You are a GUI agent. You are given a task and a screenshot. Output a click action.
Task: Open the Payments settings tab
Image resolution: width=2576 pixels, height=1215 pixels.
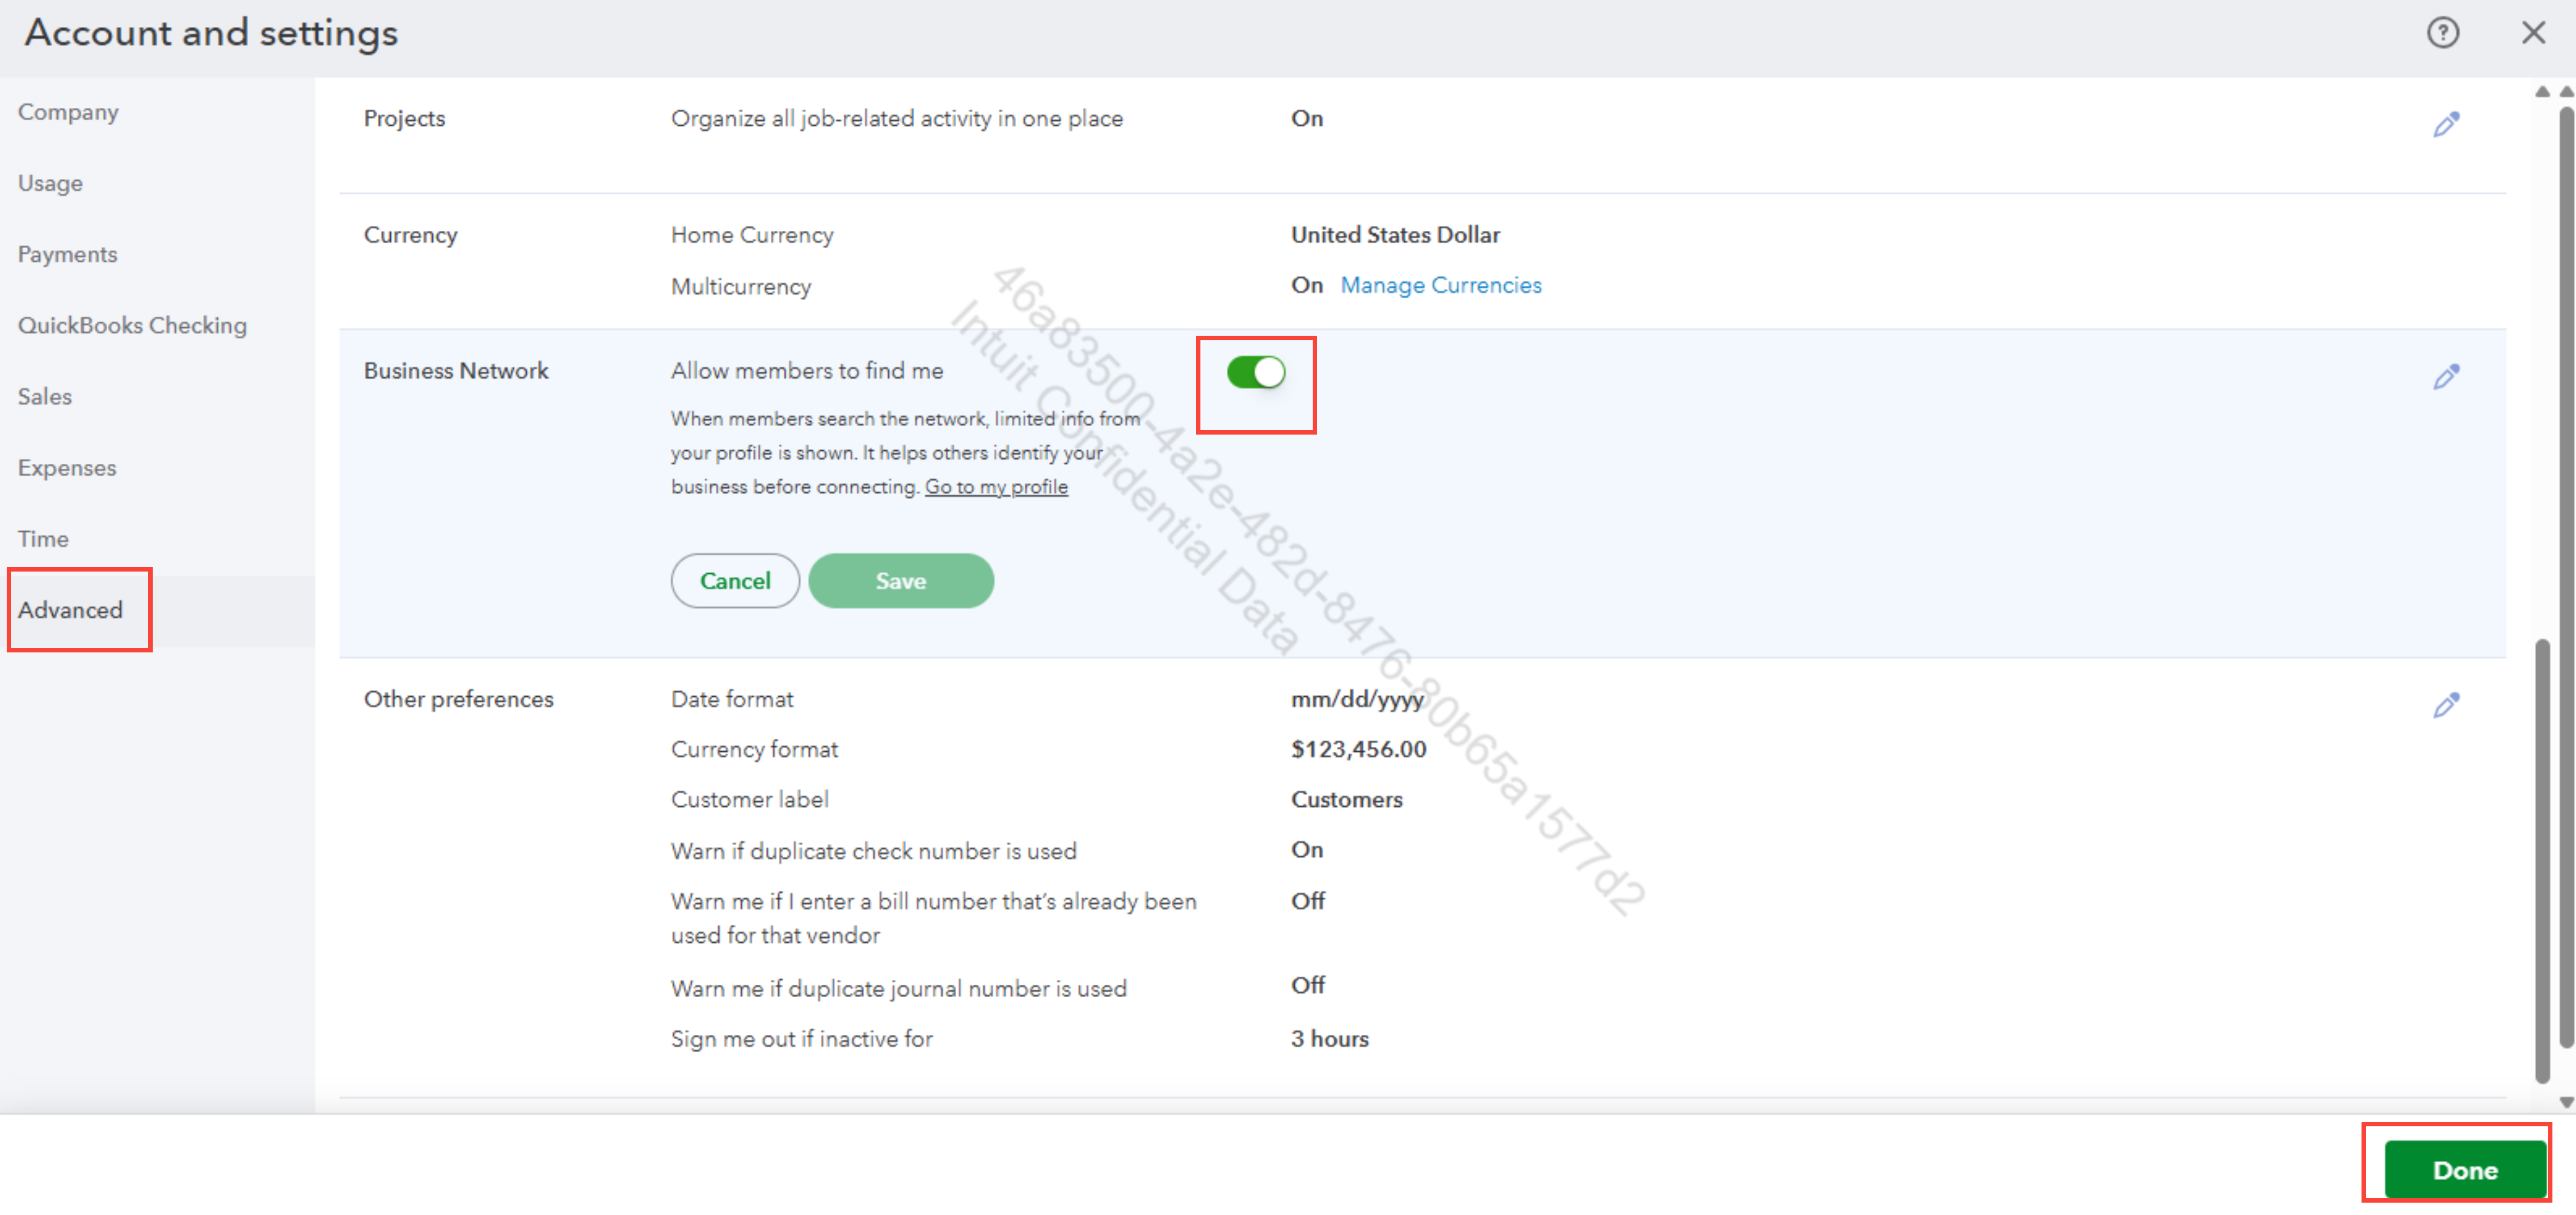tap(67, 254)
